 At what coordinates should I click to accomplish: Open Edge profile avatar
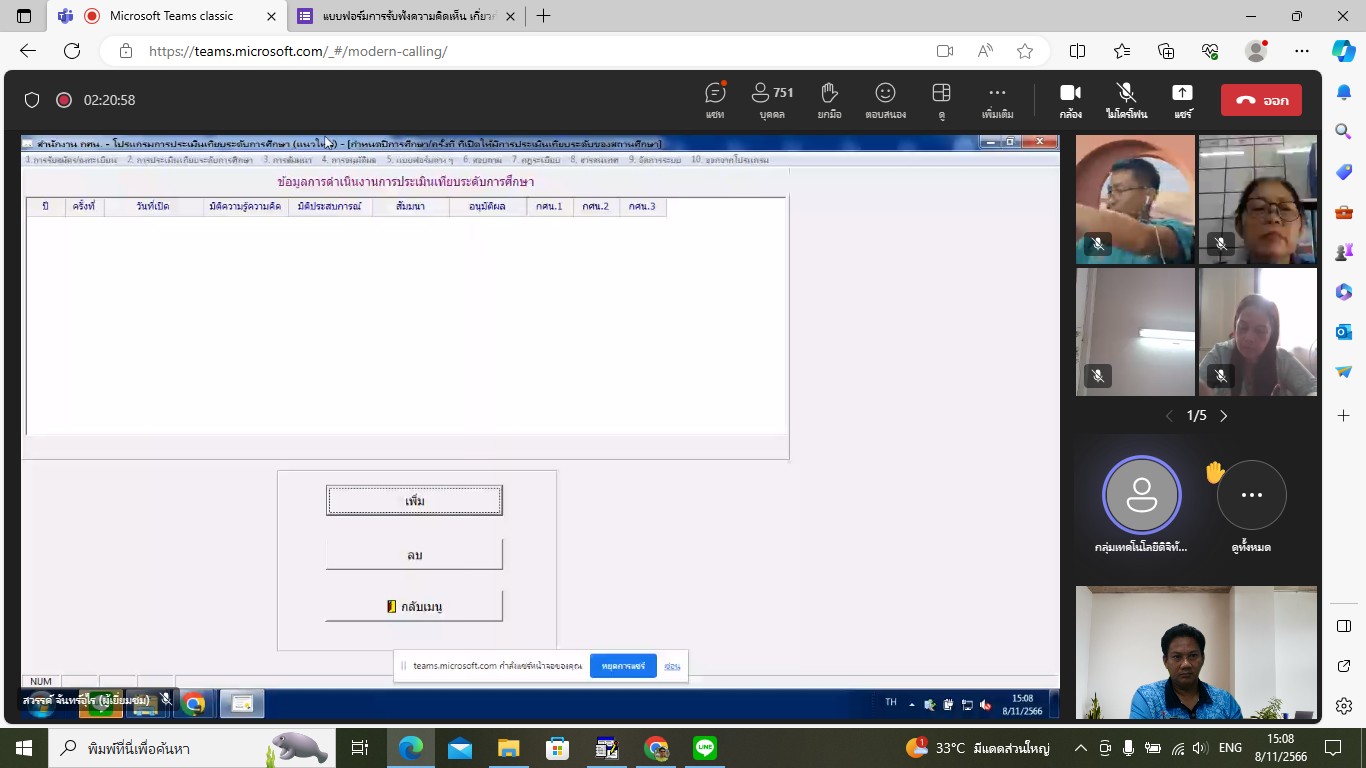click(x=1256, y=51)
